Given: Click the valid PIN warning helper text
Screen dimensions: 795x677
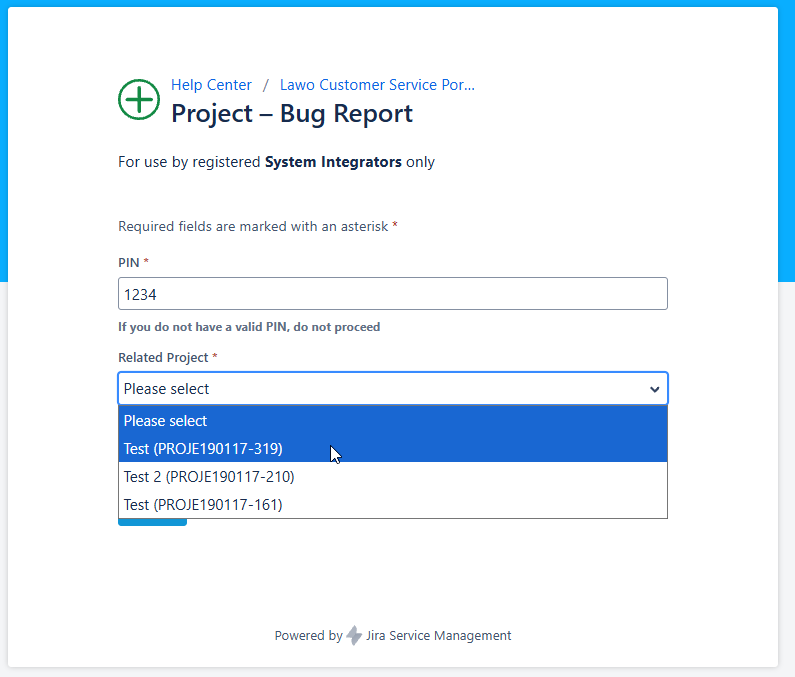Looking at the screenshot, I should pos(249,327).
